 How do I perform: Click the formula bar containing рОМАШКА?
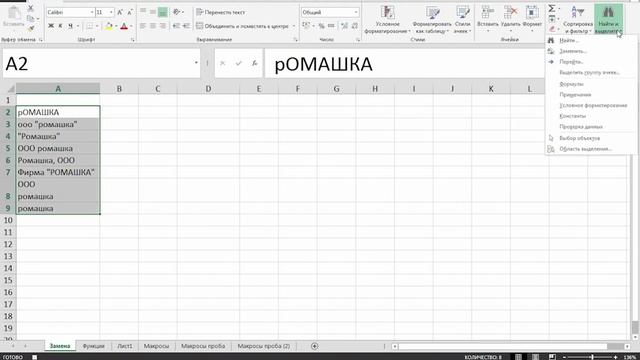click(x=404, y=64)
